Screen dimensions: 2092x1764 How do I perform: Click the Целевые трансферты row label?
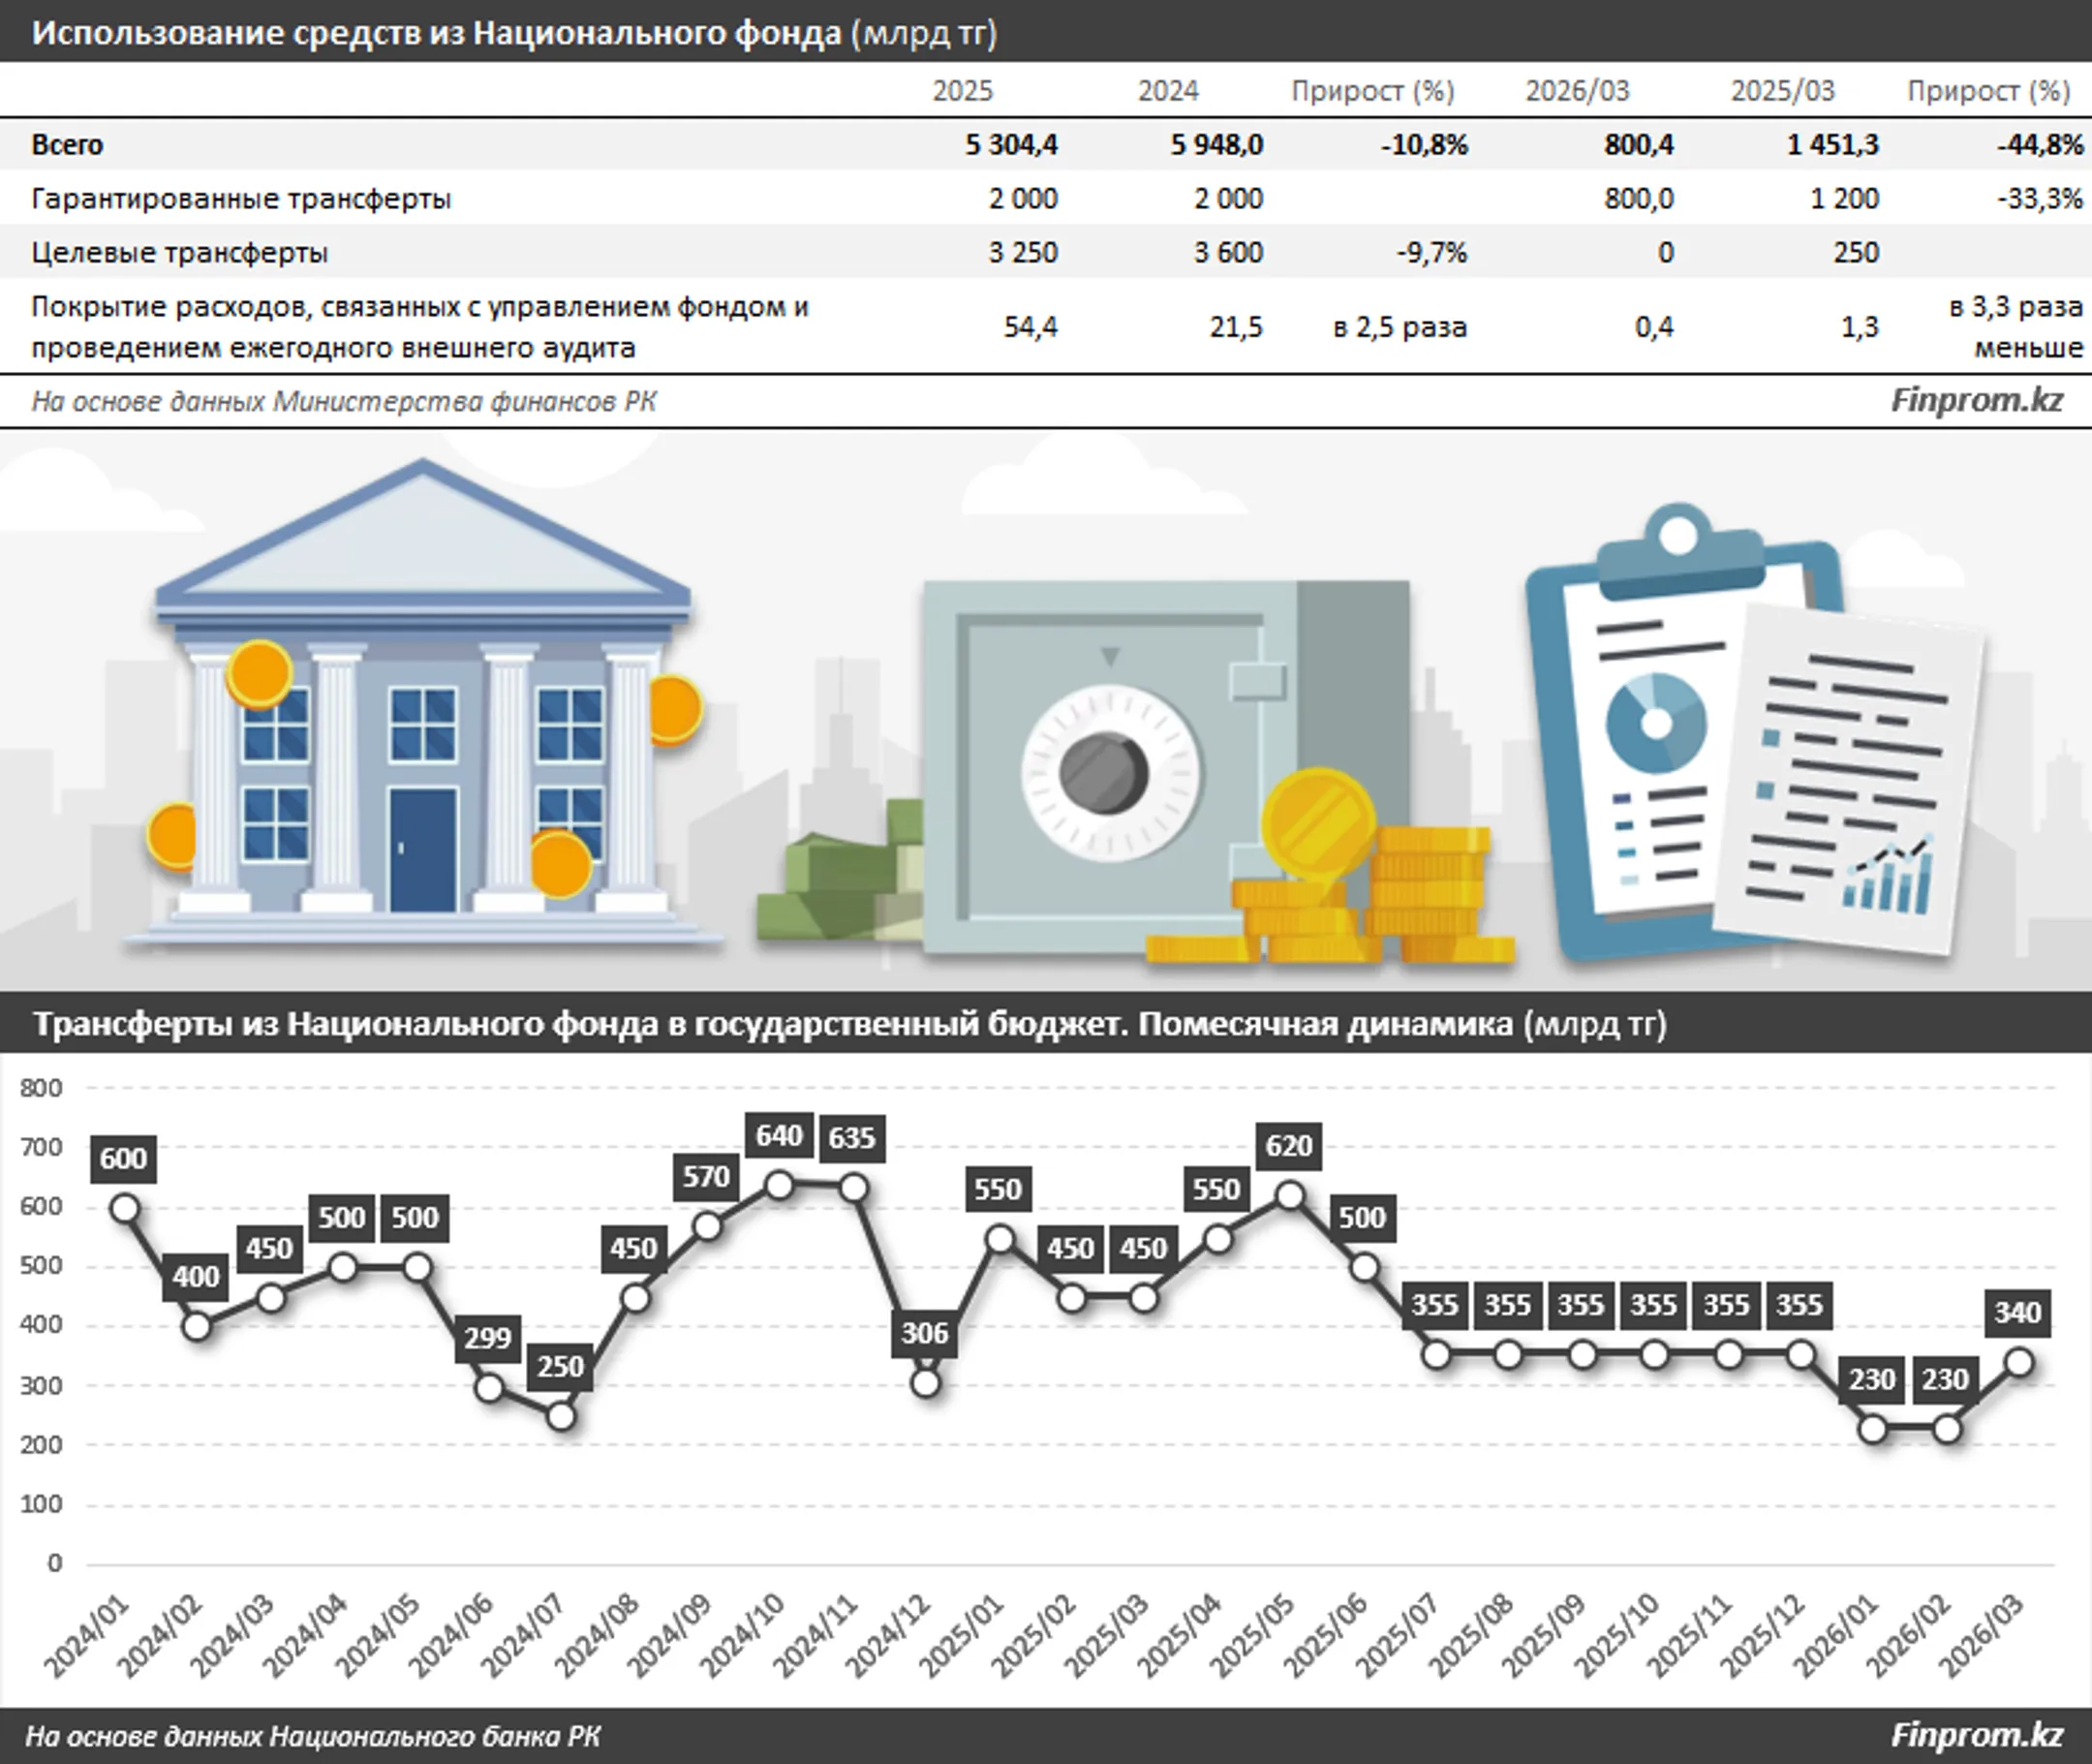coord(180,253)
